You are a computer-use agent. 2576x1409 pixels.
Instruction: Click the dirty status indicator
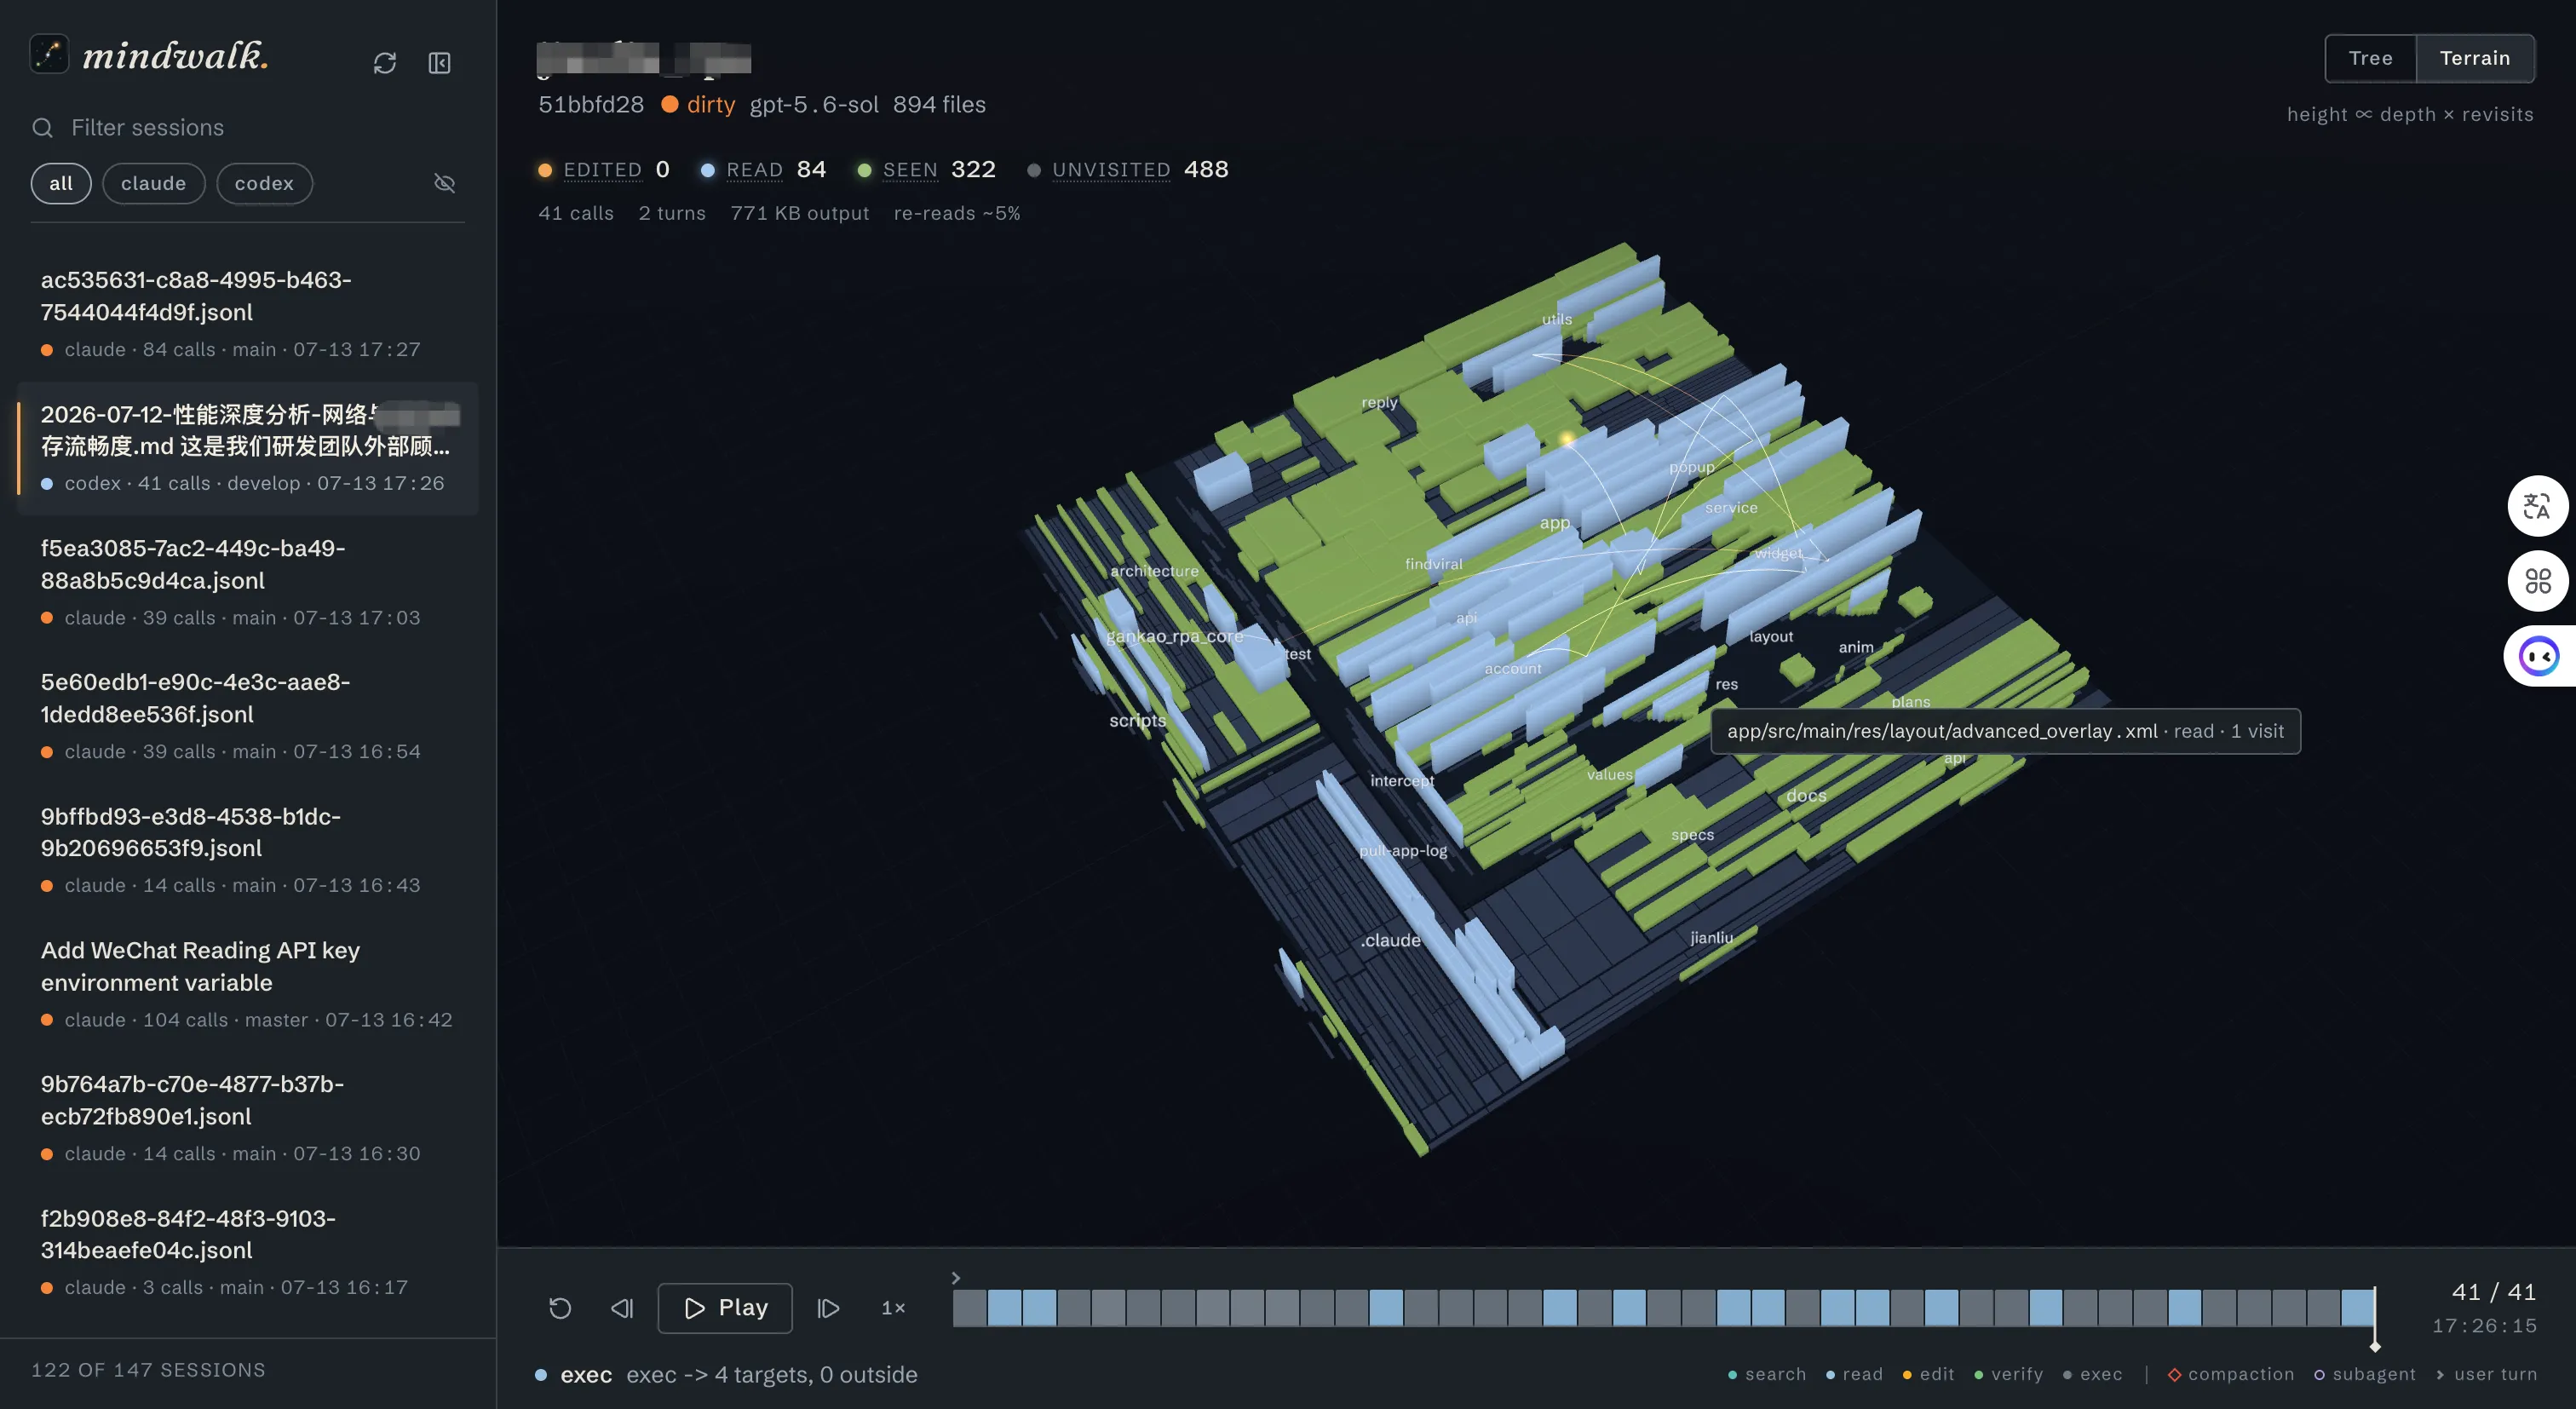699,104
